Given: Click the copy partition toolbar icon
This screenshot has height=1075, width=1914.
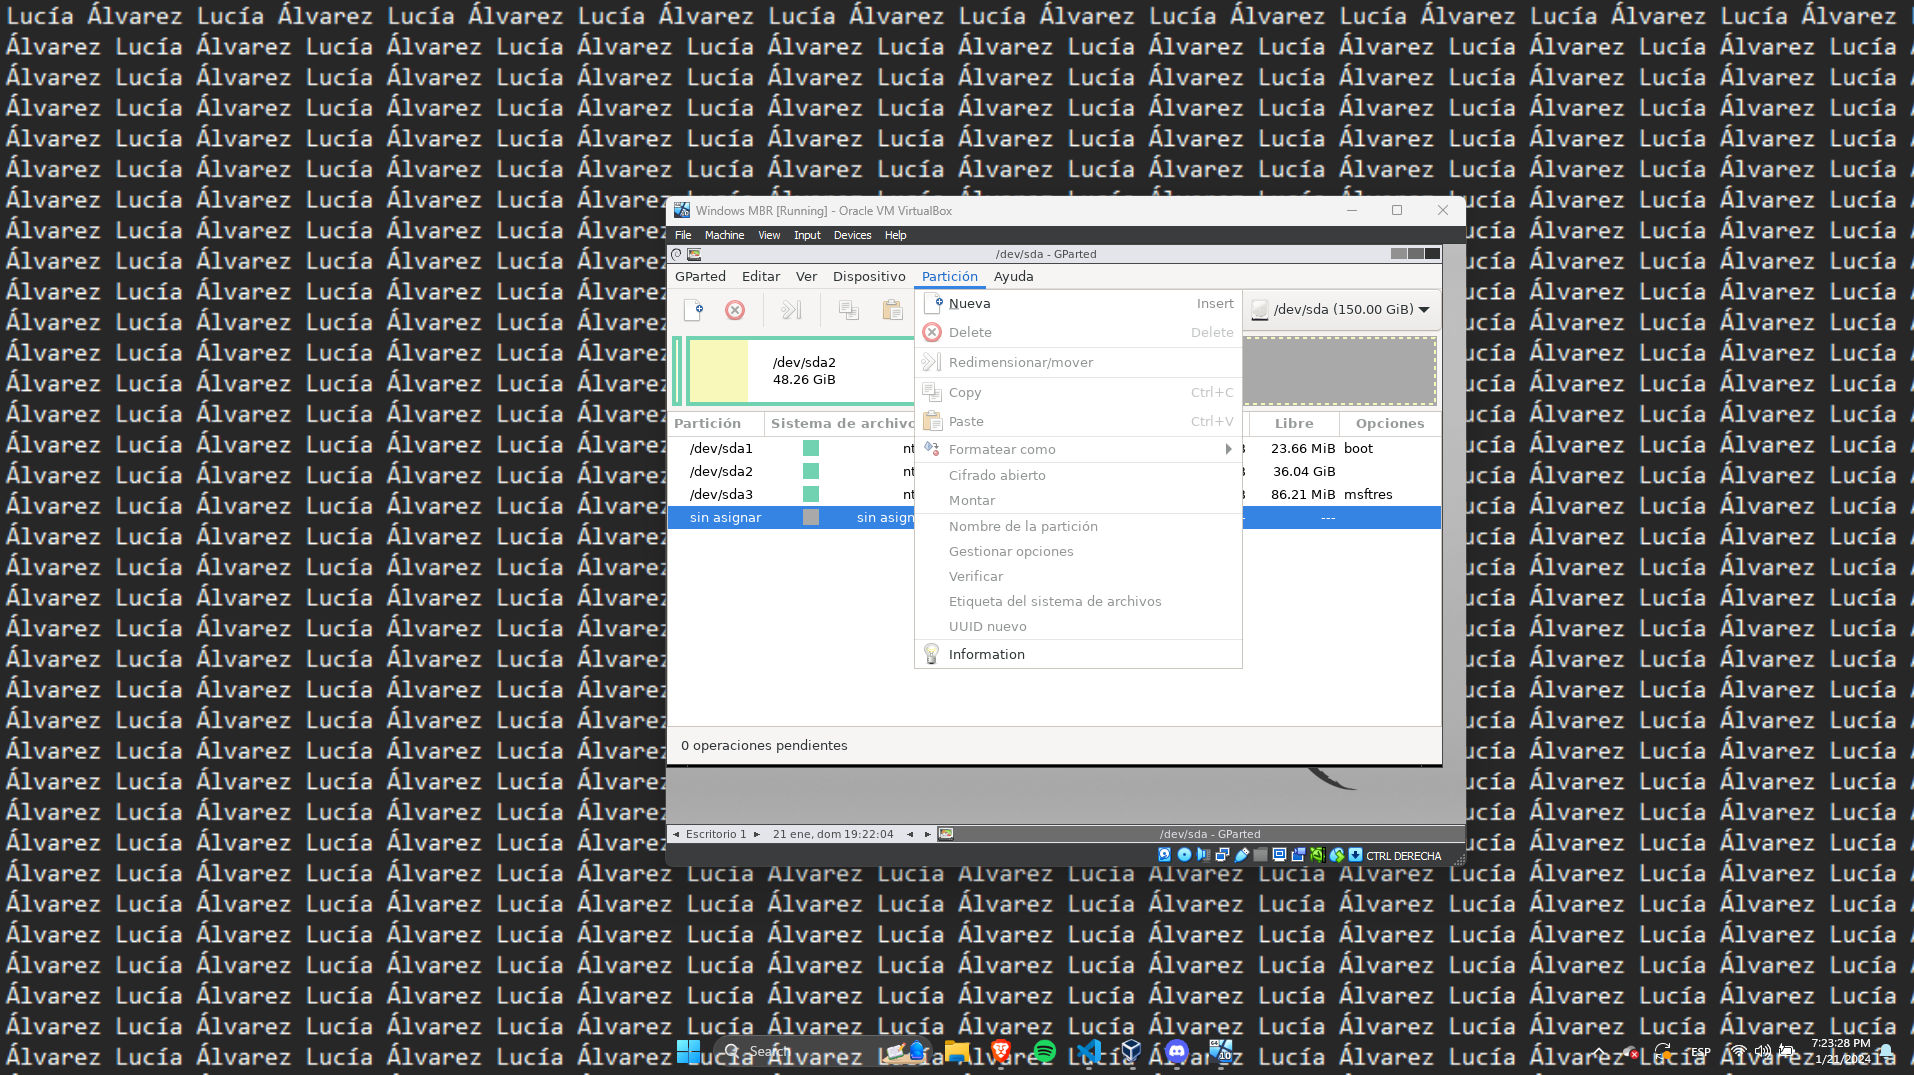Looking at the screenshot, I should (849, 310).
